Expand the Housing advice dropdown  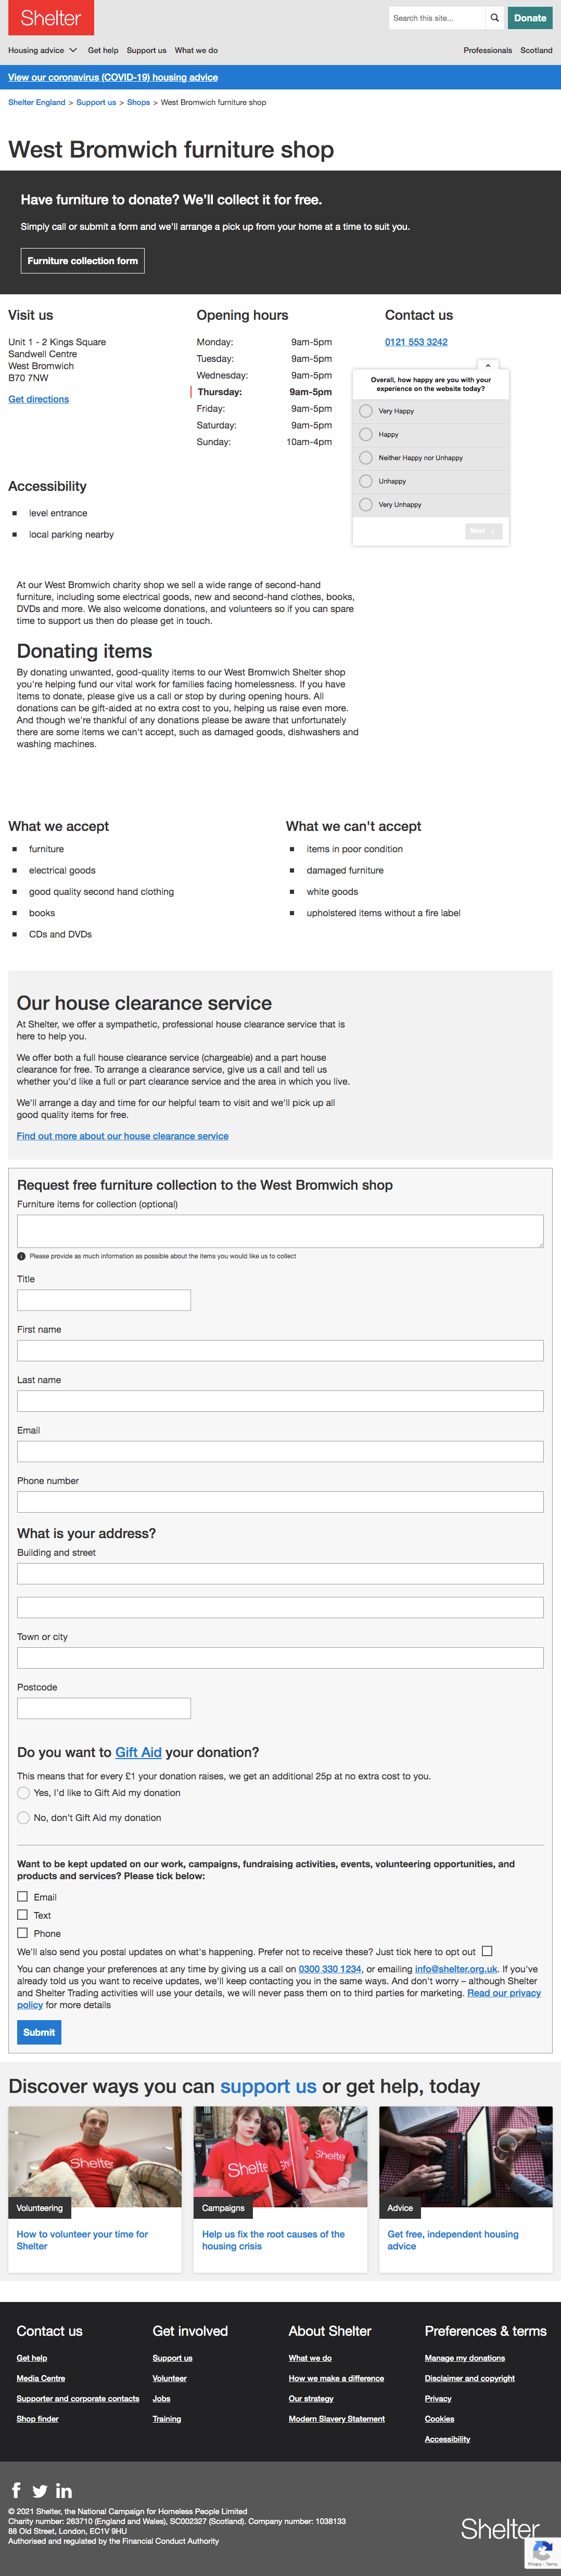click(x=42, y=50)
